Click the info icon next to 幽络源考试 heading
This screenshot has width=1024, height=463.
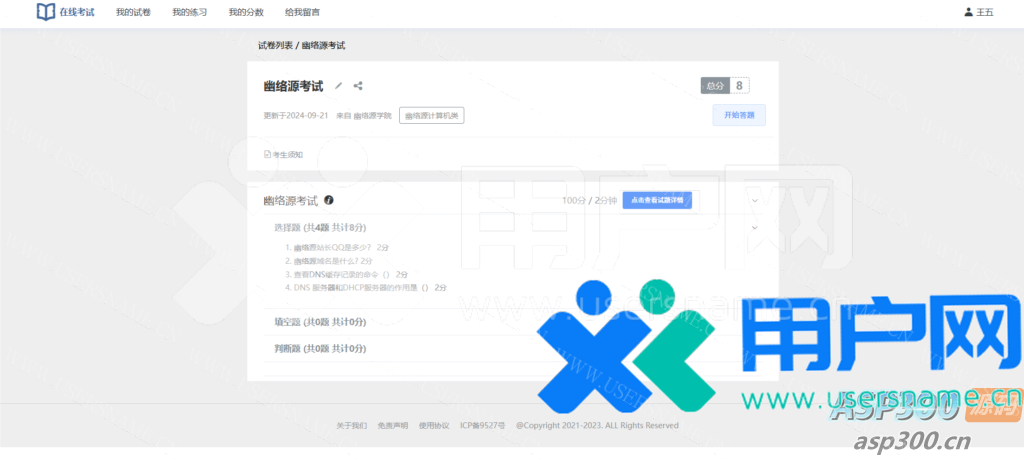329,200
